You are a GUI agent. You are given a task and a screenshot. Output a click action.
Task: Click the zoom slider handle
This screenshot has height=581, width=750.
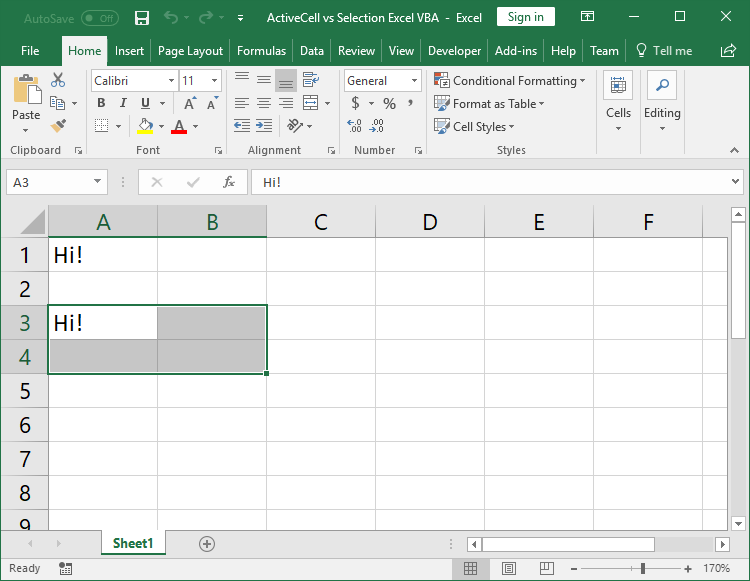(643, 568)
